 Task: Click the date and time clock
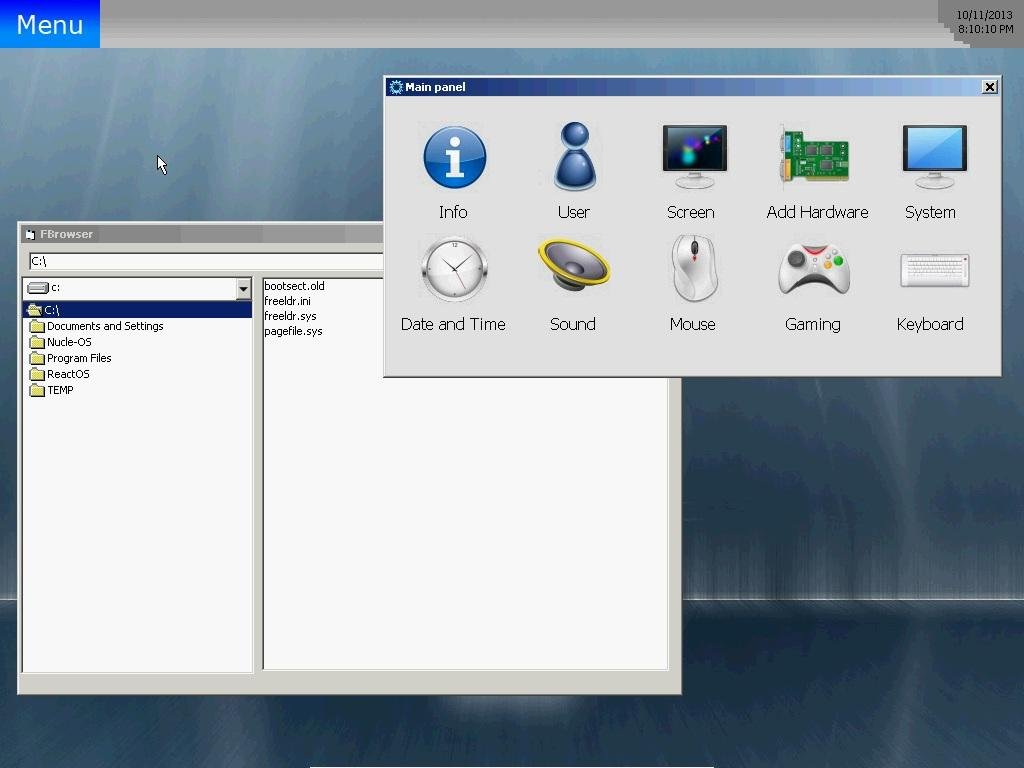click(984, 22)
